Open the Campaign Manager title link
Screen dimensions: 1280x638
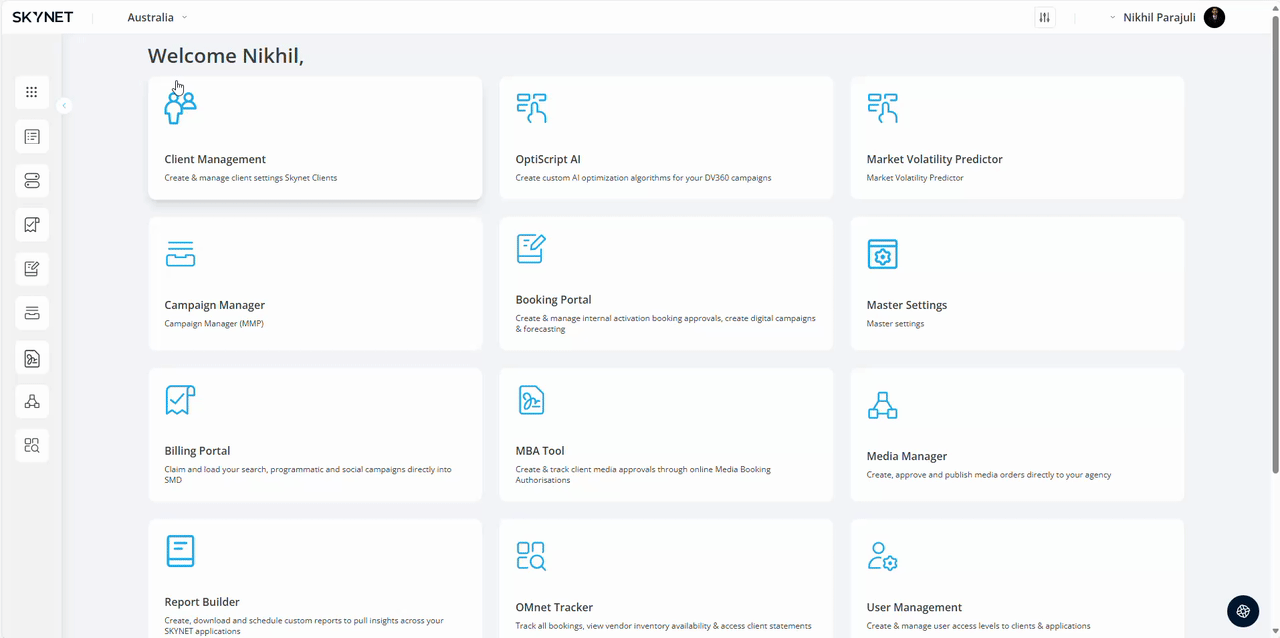click(x=214, y=305)
